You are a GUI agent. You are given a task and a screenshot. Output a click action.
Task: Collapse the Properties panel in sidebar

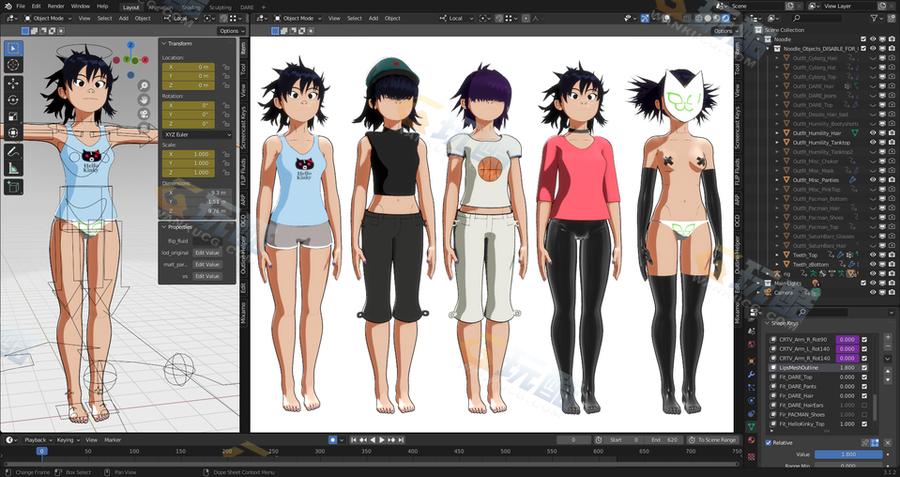coord(163,227)
